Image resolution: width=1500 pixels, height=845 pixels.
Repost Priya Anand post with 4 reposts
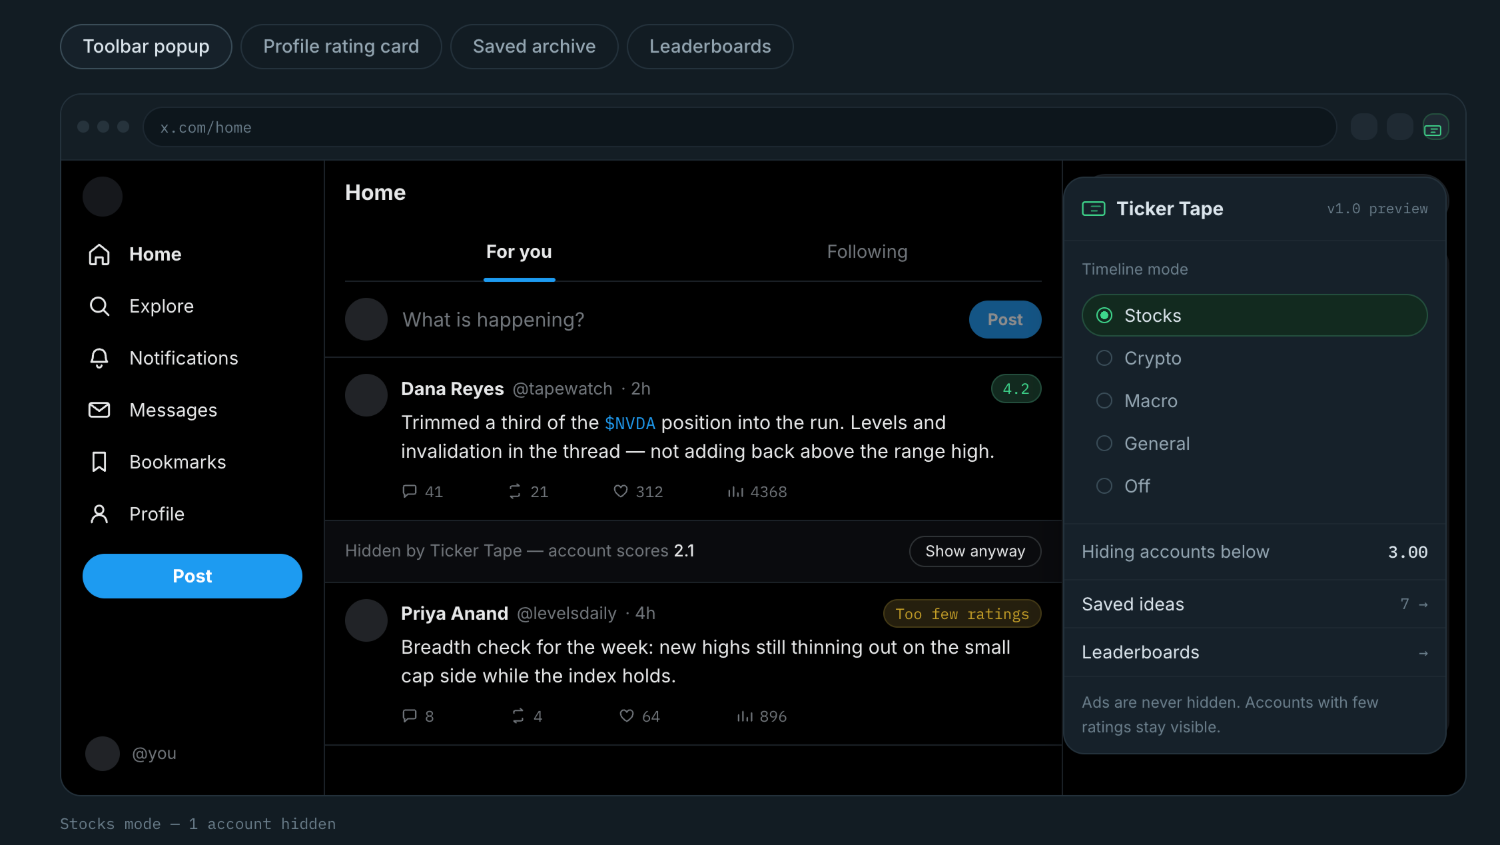(527, 716)
